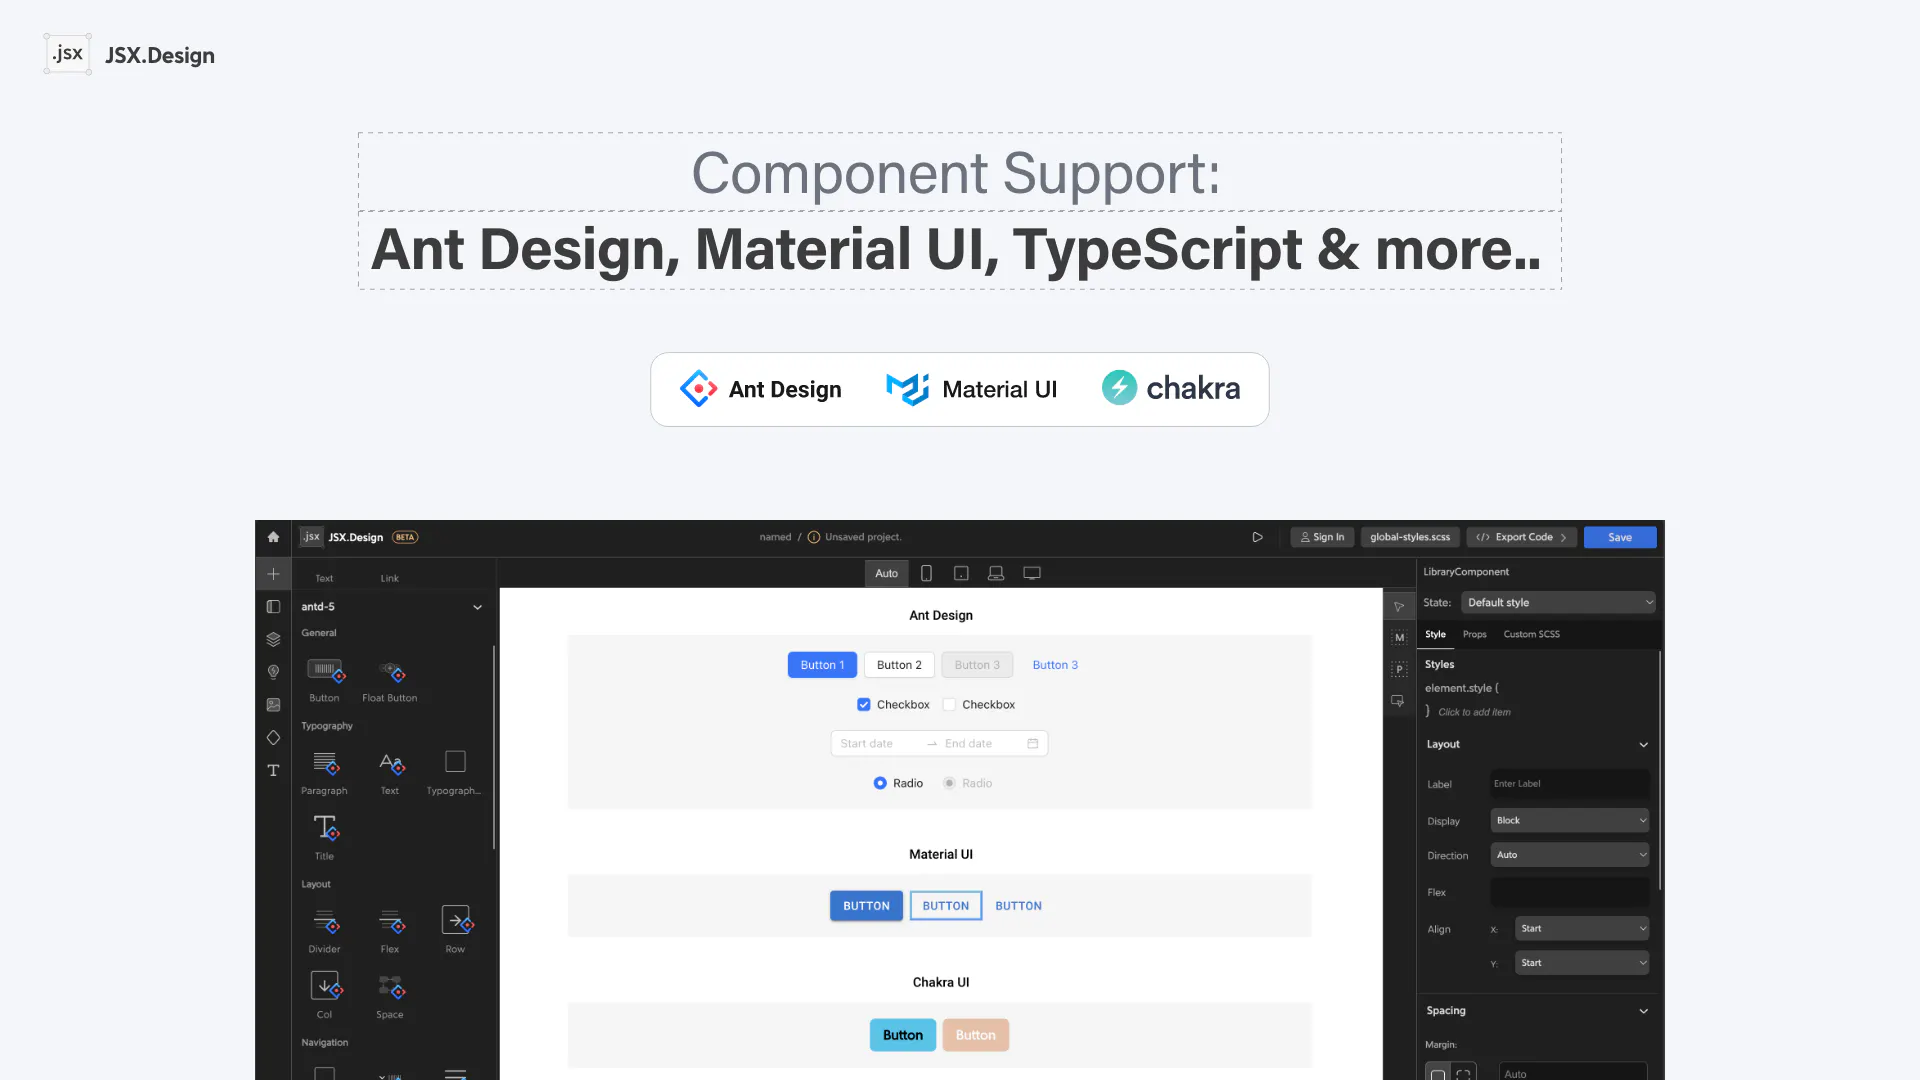Click the diamond shape sidebar icon

(273, 738)
